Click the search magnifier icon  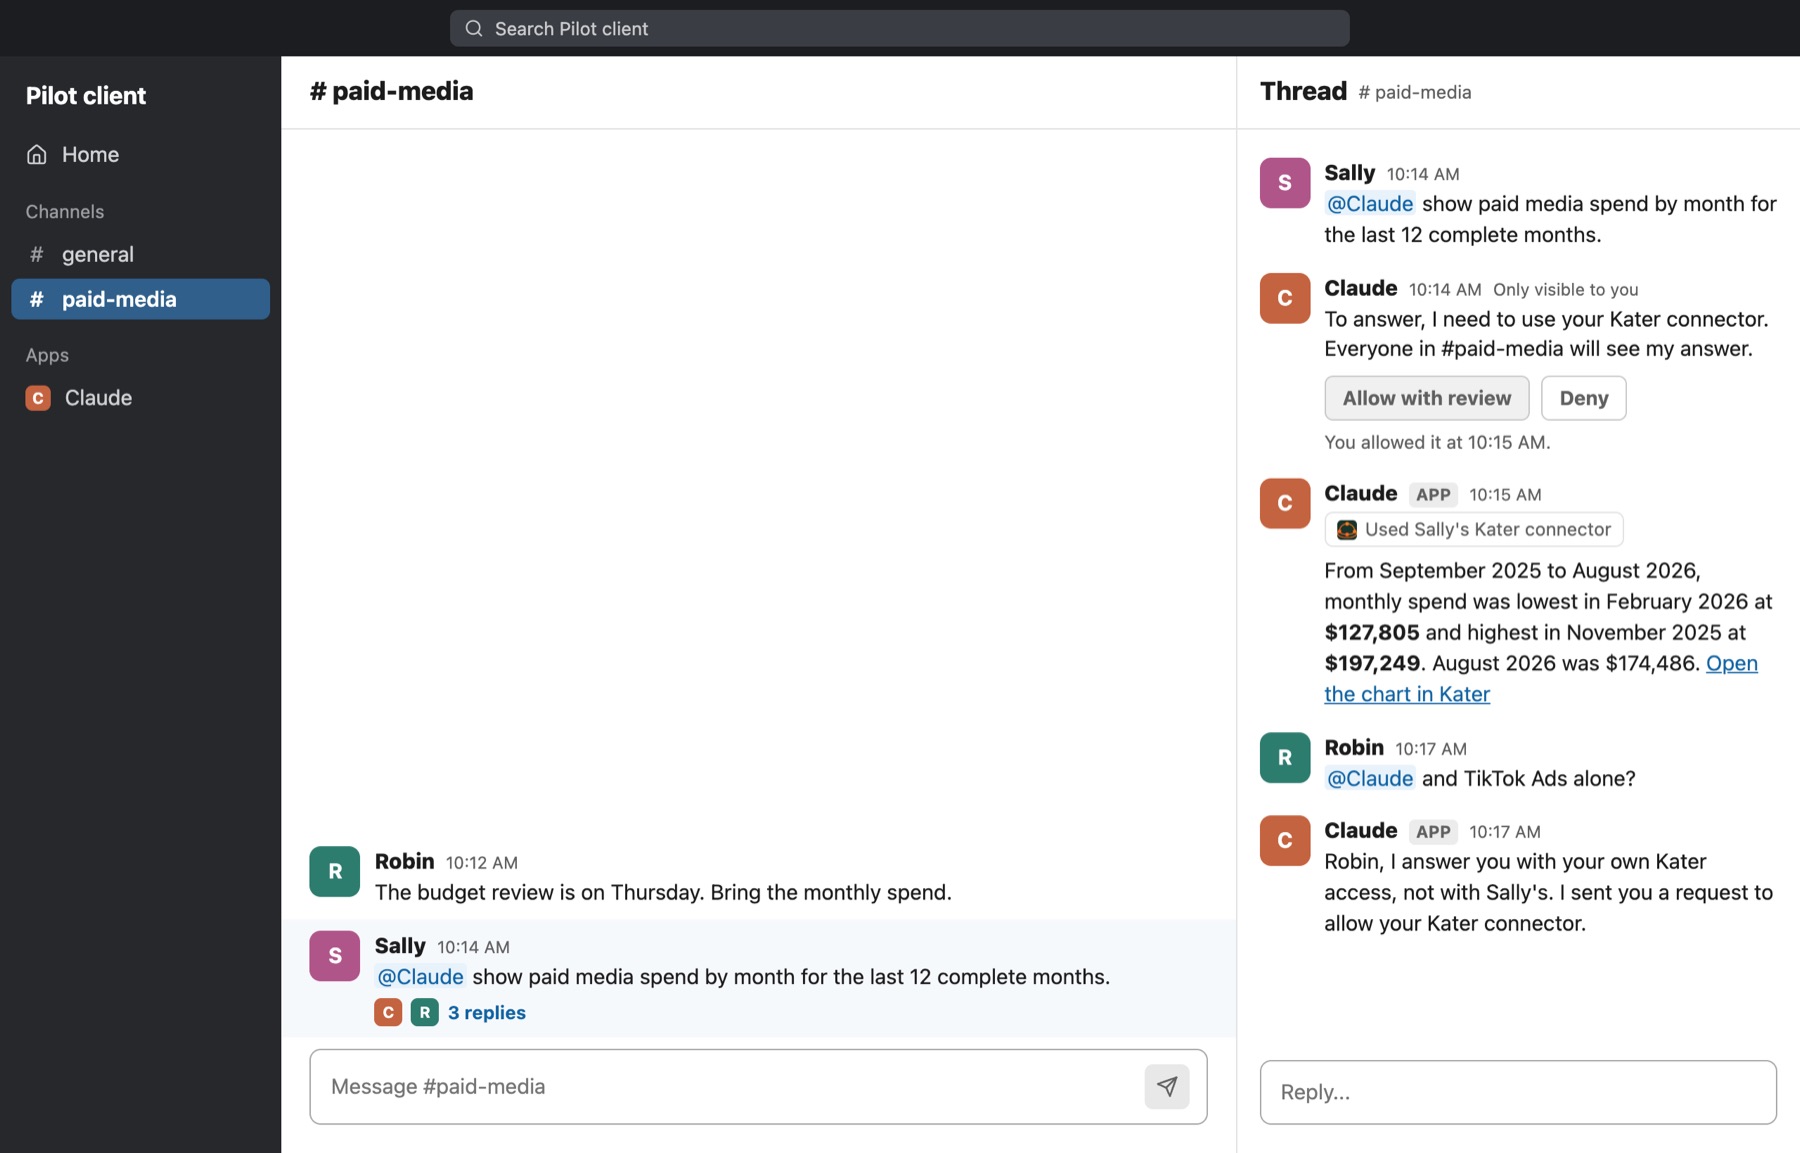[474, 29]
